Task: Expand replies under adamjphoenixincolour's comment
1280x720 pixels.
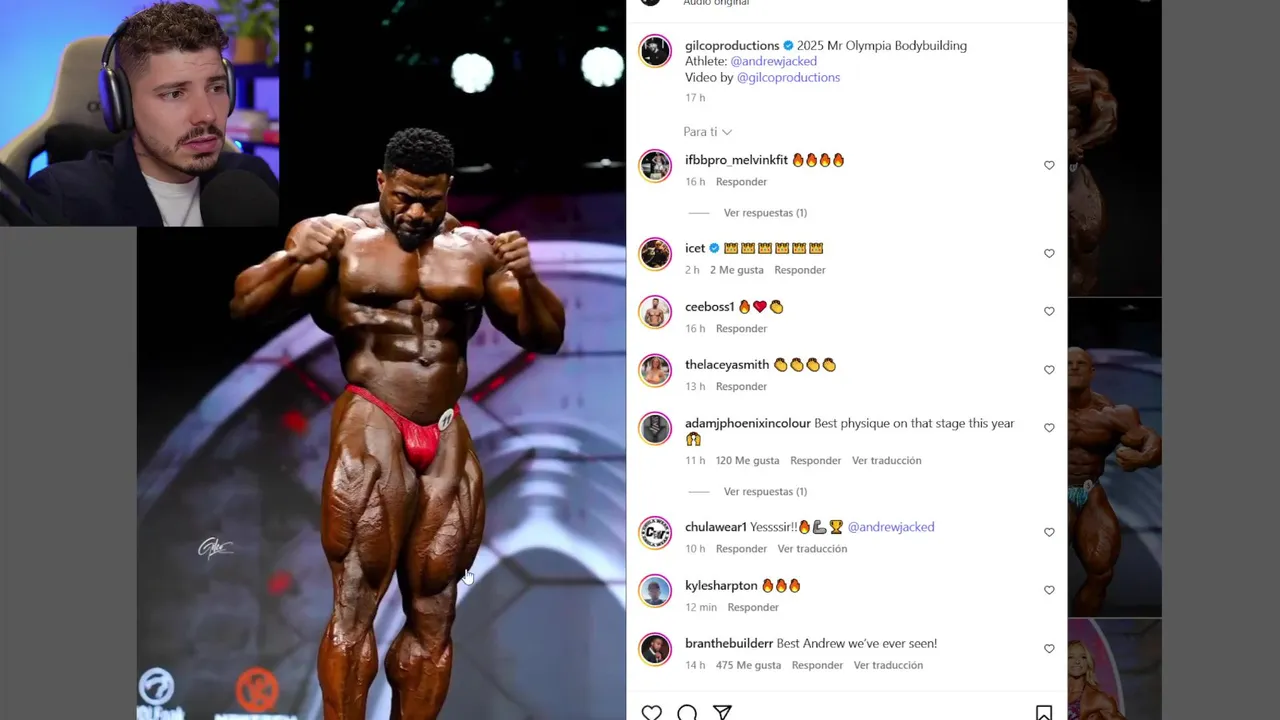Action: [765, 492]
